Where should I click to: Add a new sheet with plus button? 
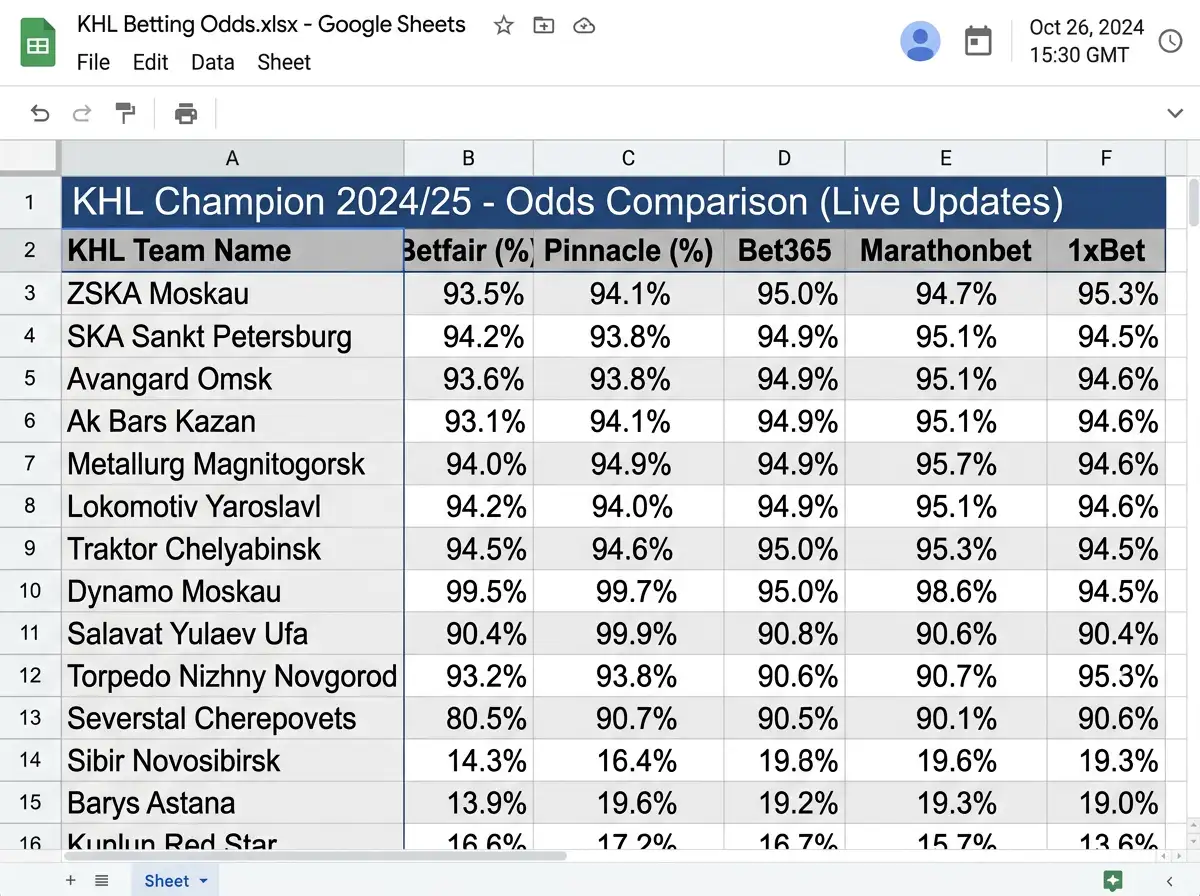[x=70, y=881]
